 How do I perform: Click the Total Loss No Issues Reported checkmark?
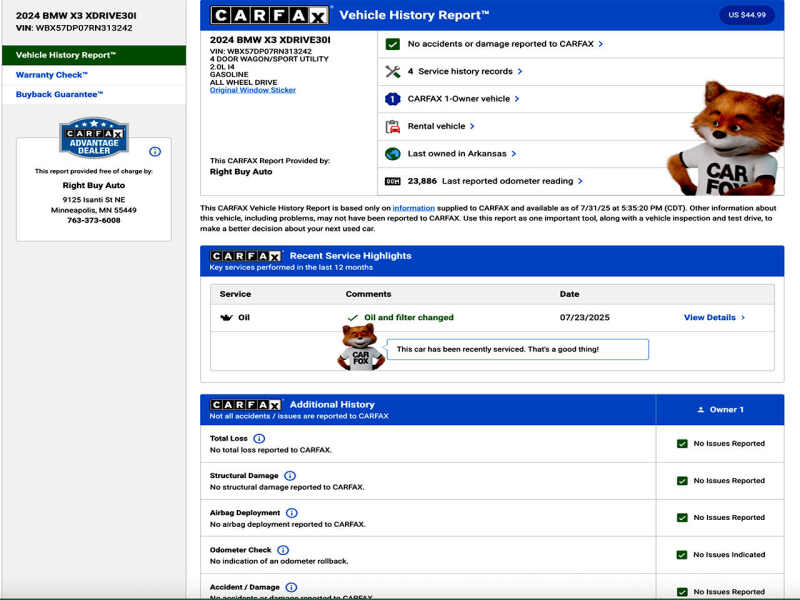682,444
